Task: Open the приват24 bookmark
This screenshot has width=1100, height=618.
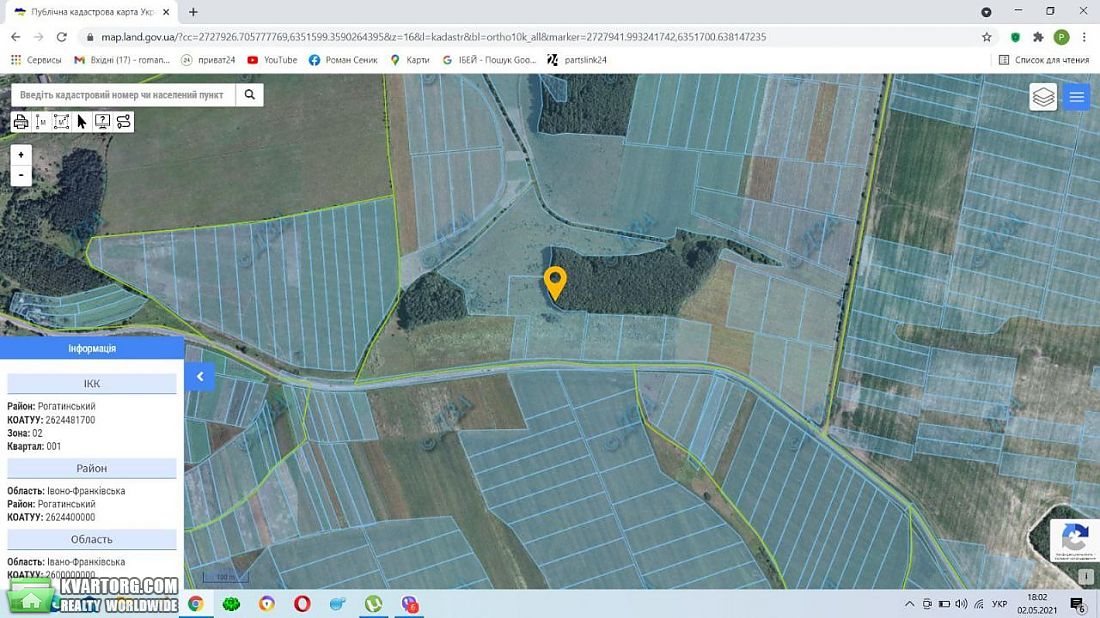Action: pos(208,60)
